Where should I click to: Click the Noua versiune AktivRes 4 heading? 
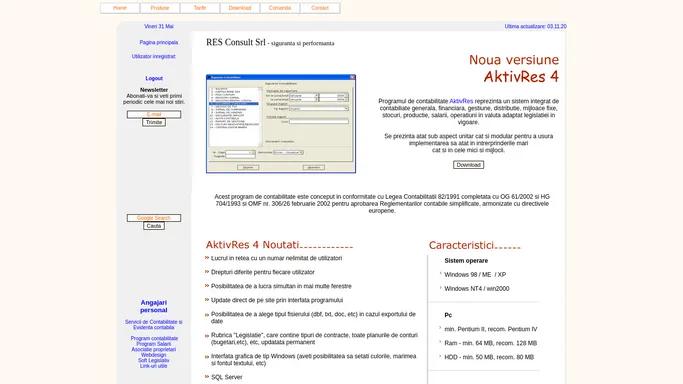pyautogui.click(x=514, y=68)
